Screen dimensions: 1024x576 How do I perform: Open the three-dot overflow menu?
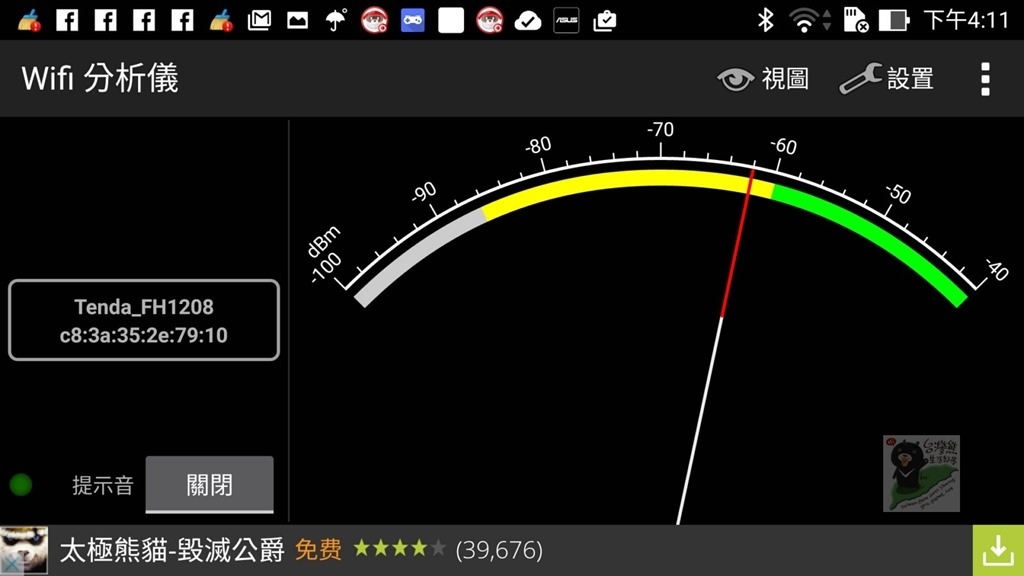[985, 79]
